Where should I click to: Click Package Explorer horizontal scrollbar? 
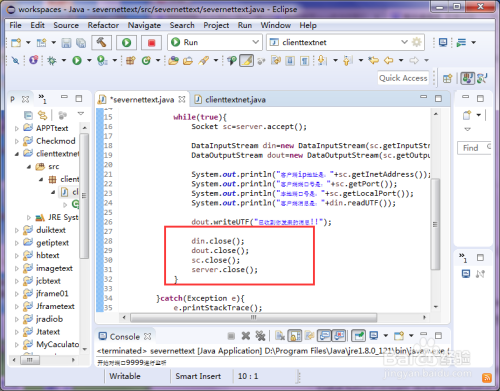click(30, 360)
